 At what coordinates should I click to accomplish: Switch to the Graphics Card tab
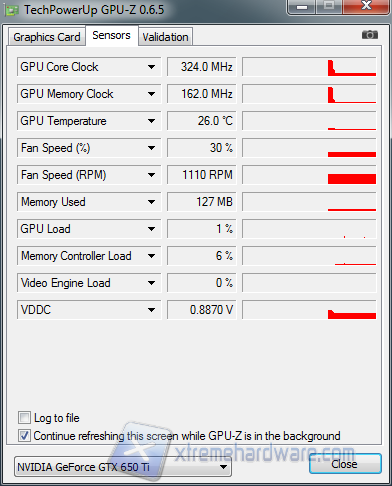click(x=47, y=37)
